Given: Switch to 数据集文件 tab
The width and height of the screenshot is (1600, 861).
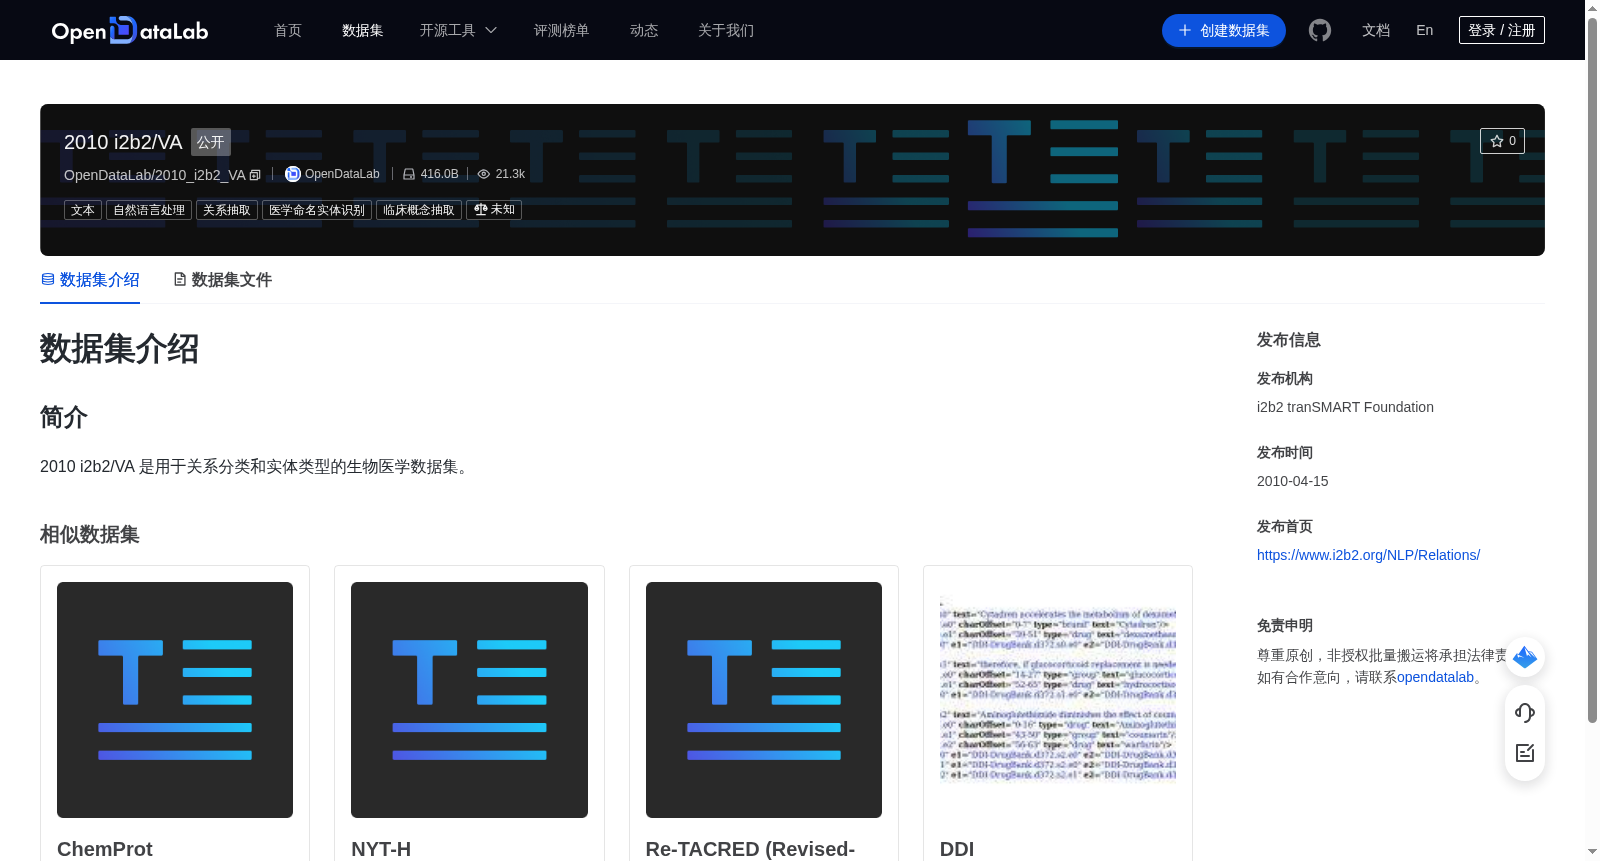Looking at the screenshot, I should pos(222,280).
